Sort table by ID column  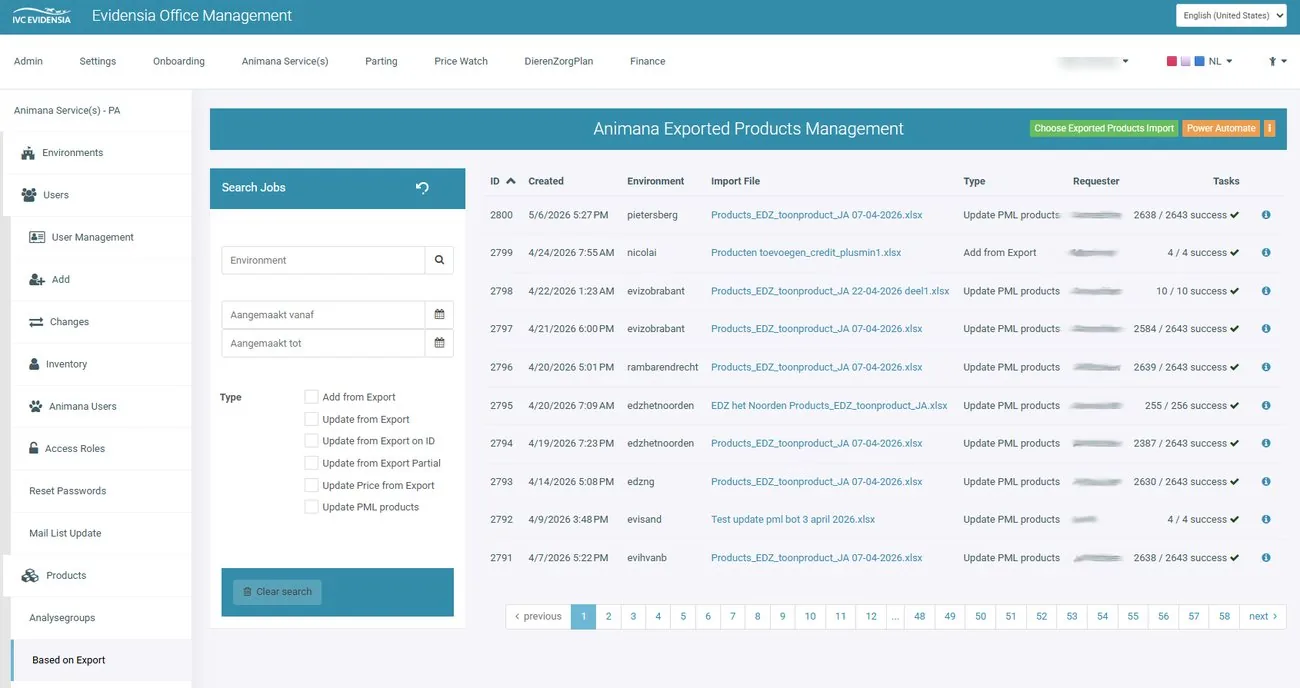[x=502, y=181]
